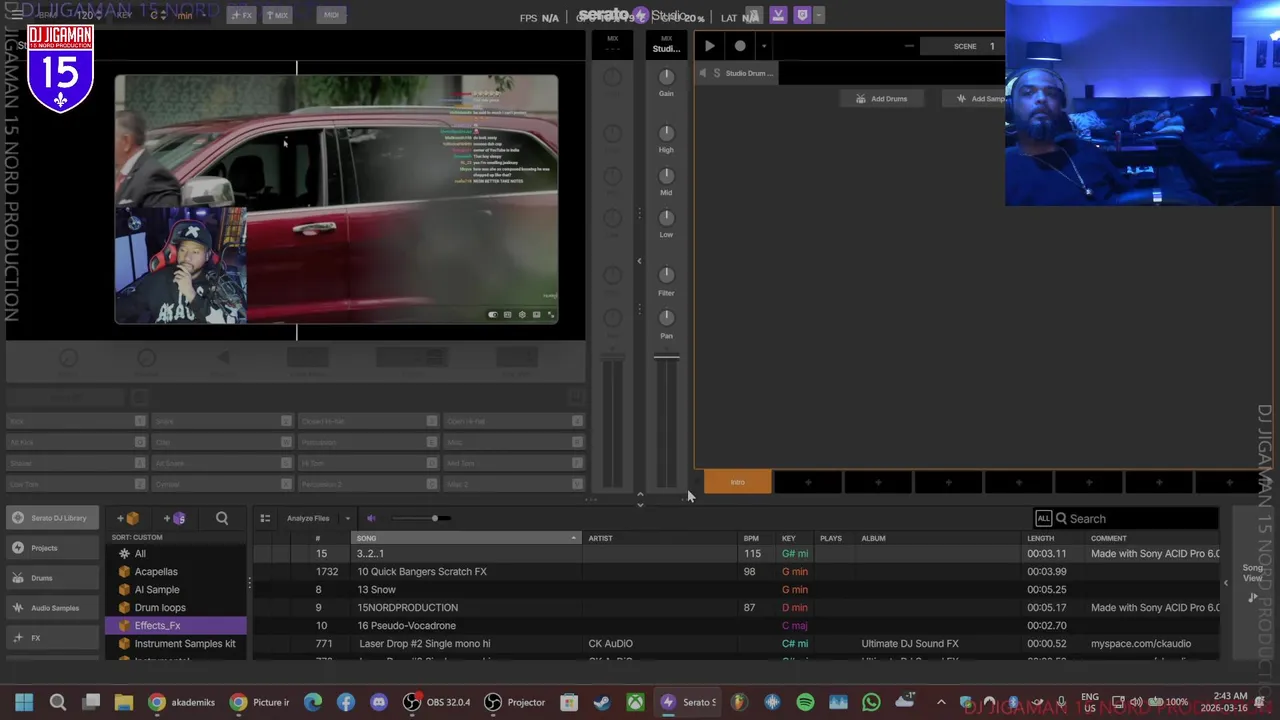
Task: Select the '13 Snow' song row
Action: click(735, 590)
